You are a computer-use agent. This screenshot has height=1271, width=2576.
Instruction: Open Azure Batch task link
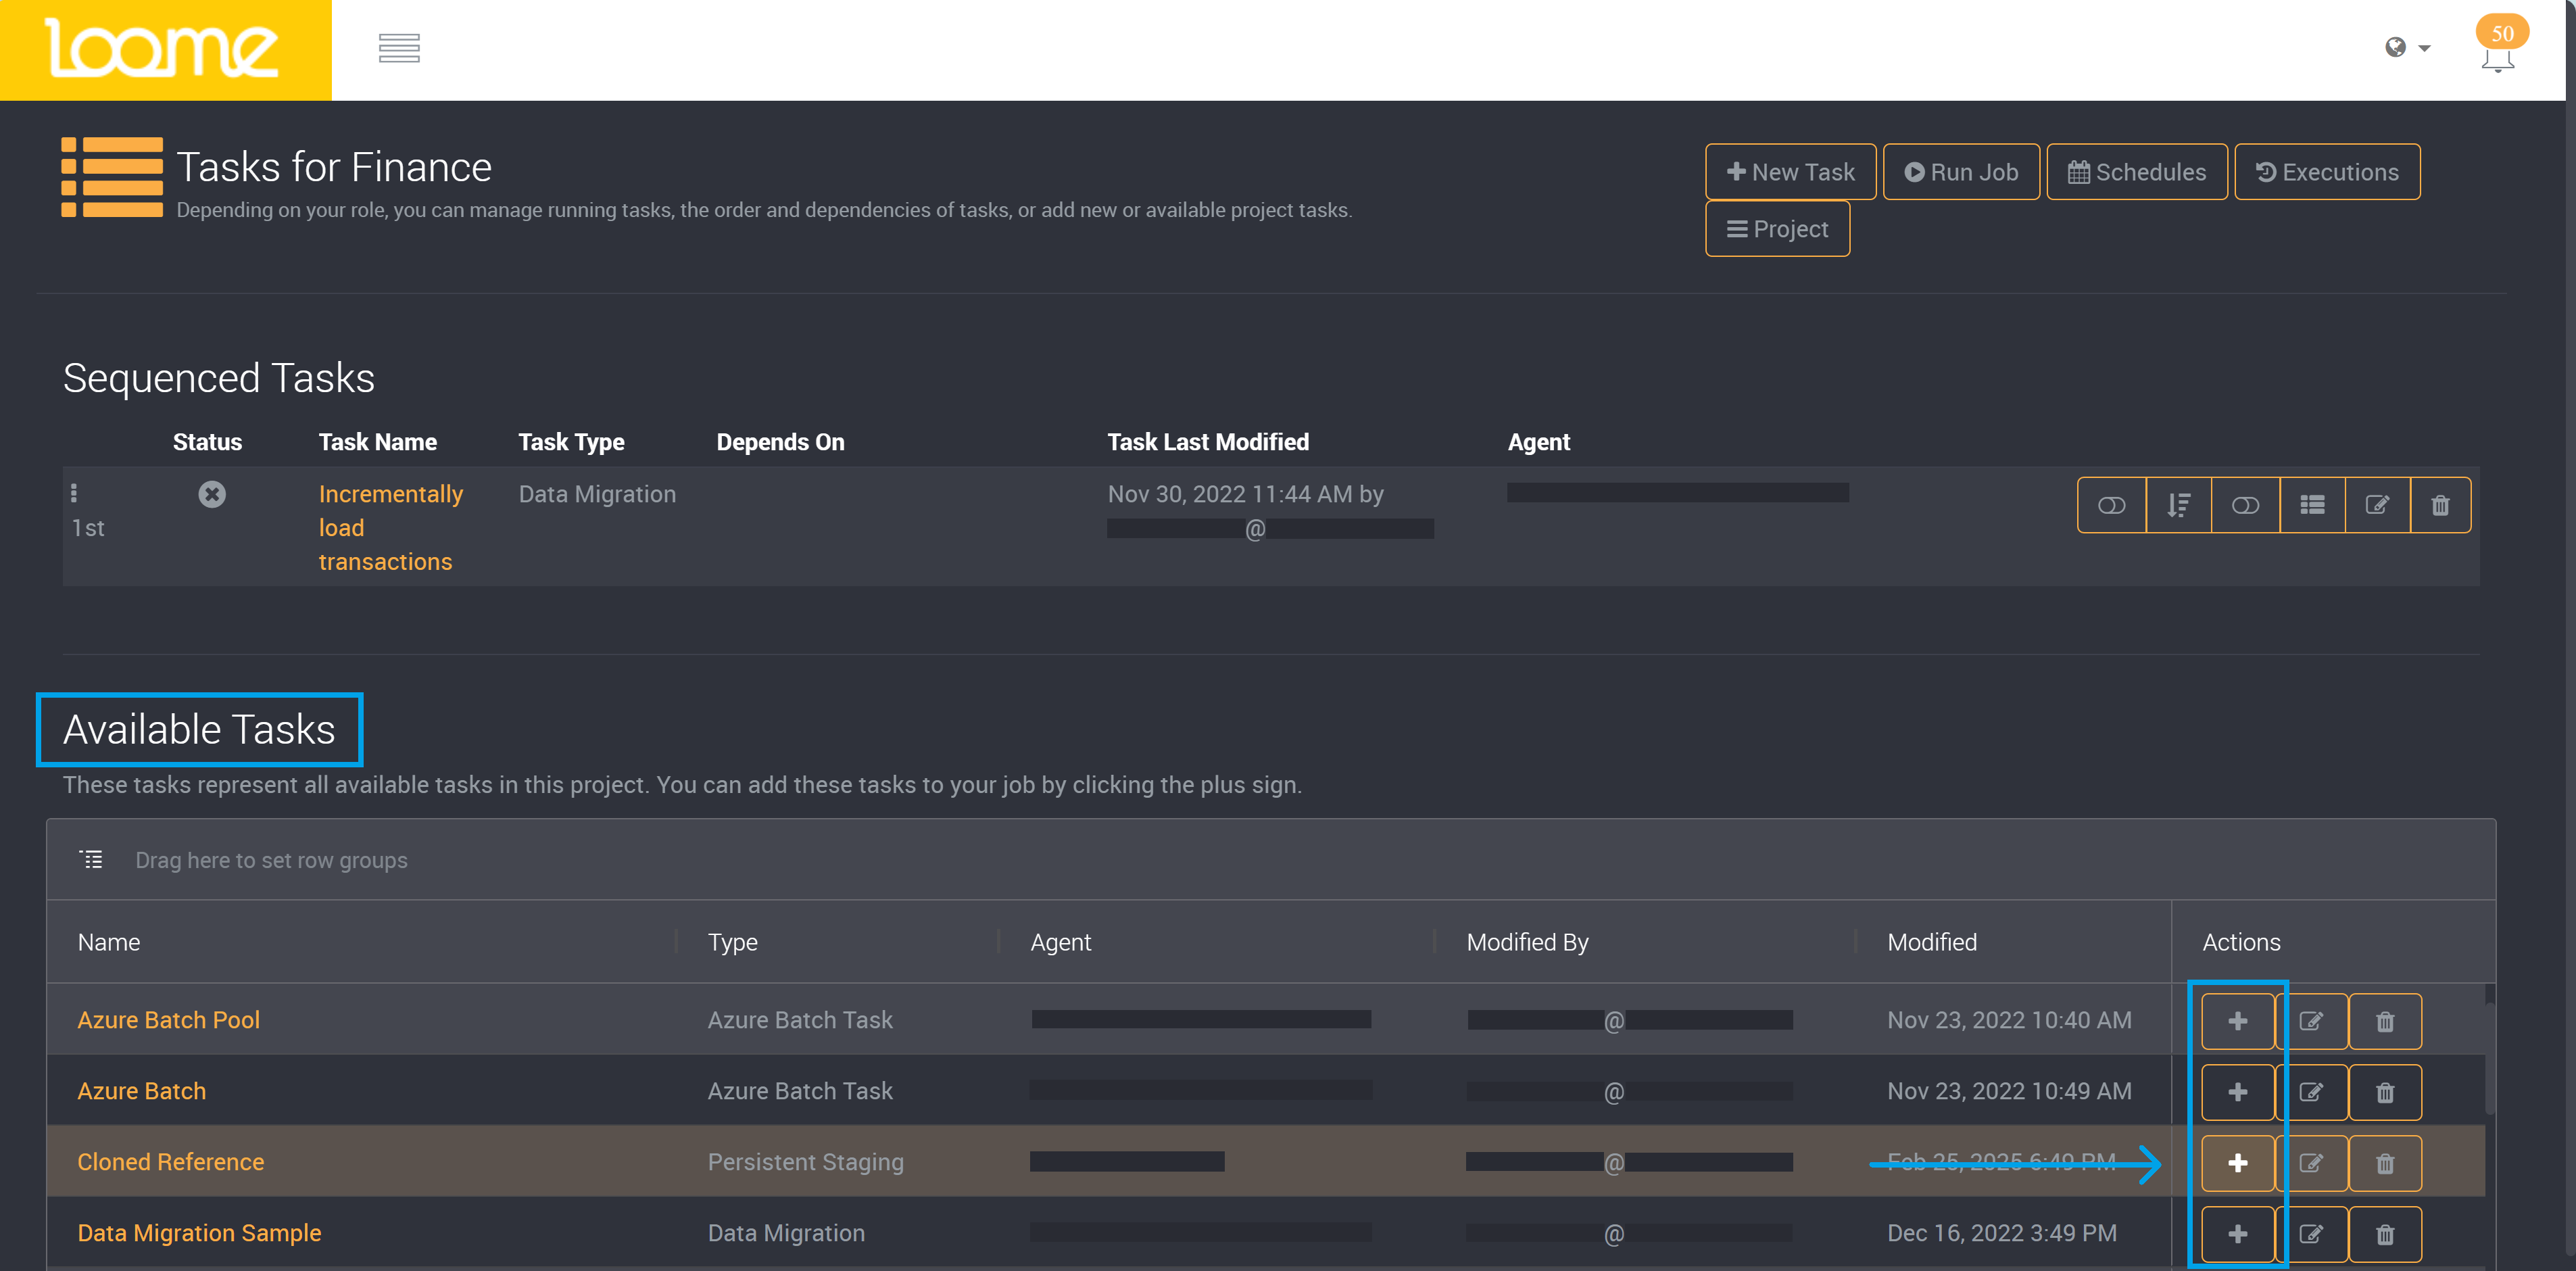click(x=141, y=1091)
